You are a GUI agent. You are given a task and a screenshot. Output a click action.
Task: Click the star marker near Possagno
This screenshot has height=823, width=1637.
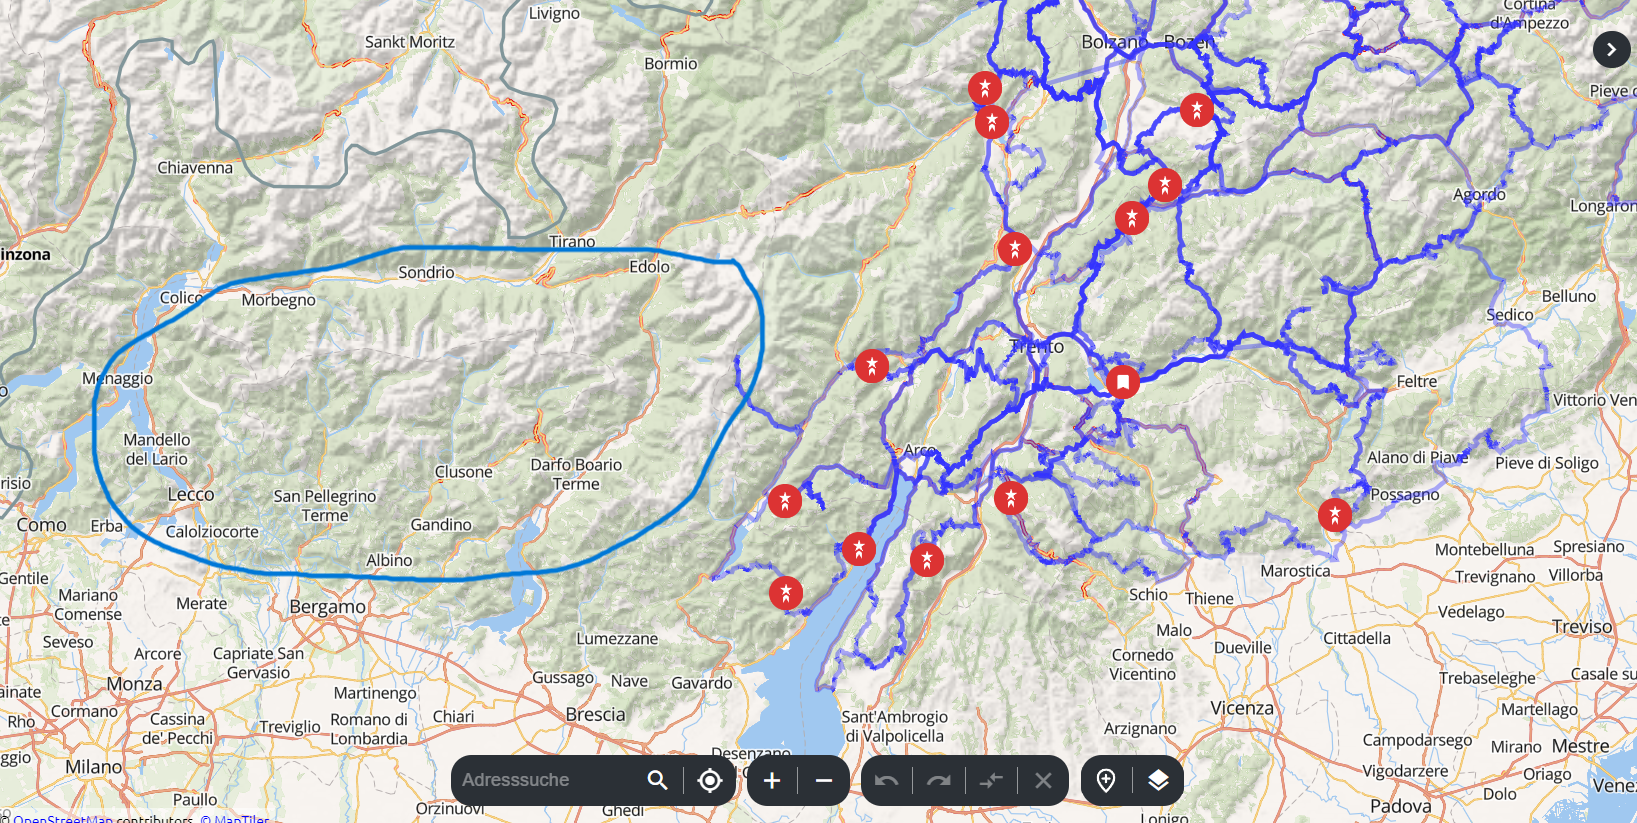click(1335, 515)
